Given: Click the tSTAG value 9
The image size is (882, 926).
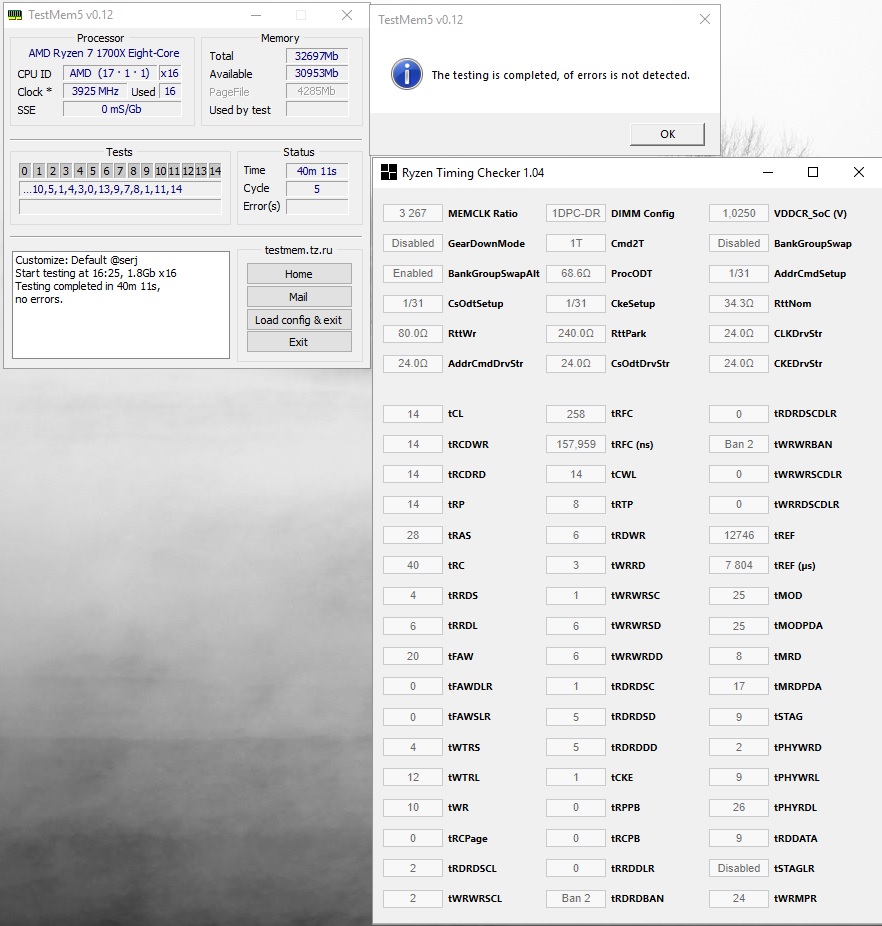Looking at the screenshot, I should coord(738,716).
